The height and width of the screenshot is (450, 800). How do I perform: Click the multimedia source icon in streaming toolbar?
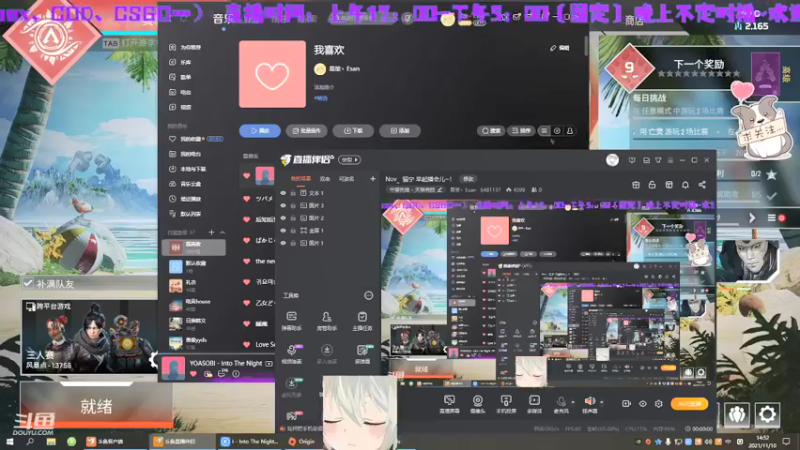click(534, 401)
